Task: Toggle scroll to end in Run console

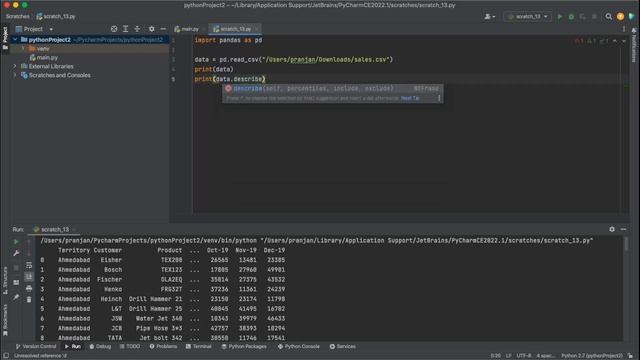Action: click(x=29, y=277)
